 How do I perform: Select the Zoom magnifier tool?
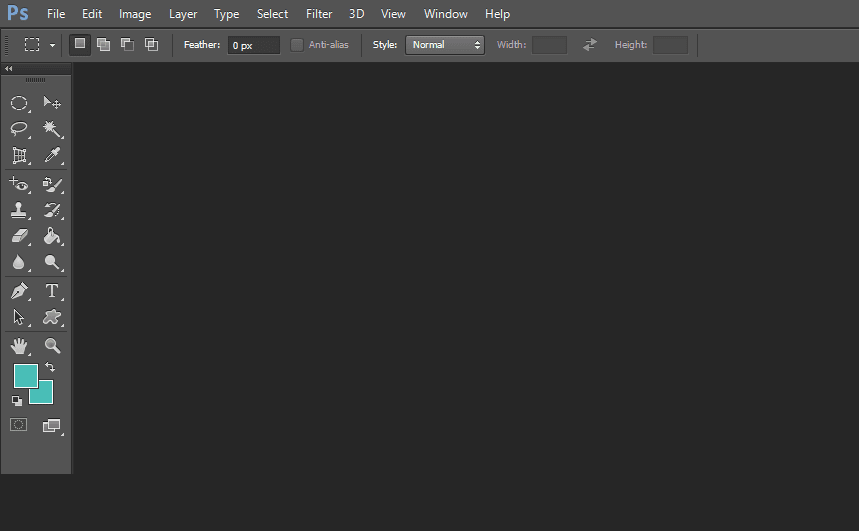[52, 346]
